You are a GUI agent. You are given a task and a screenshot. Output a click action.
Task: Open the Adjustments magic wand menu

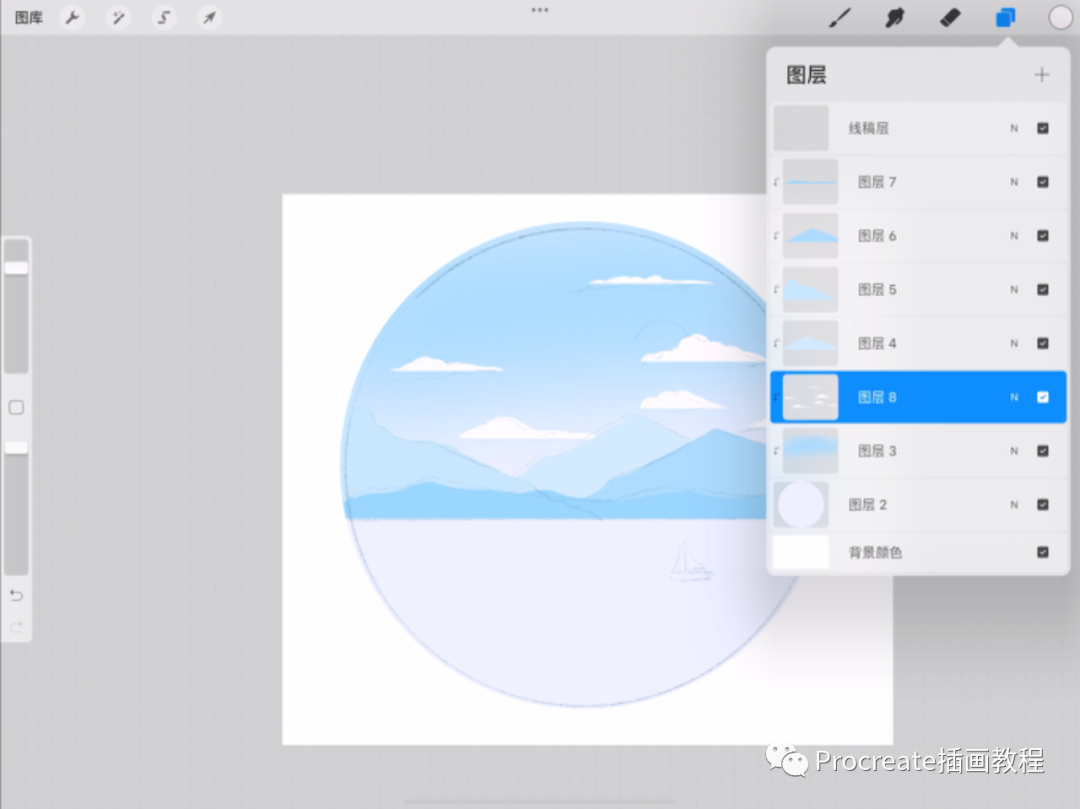pos(118,17)
